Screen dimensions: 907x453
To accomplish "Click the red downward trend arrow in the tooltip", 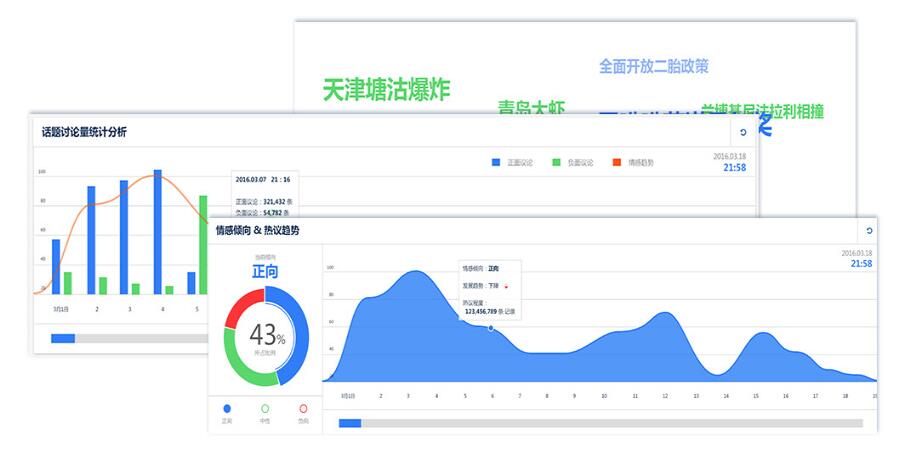I will pyautogui.click(x=506, y=286).
